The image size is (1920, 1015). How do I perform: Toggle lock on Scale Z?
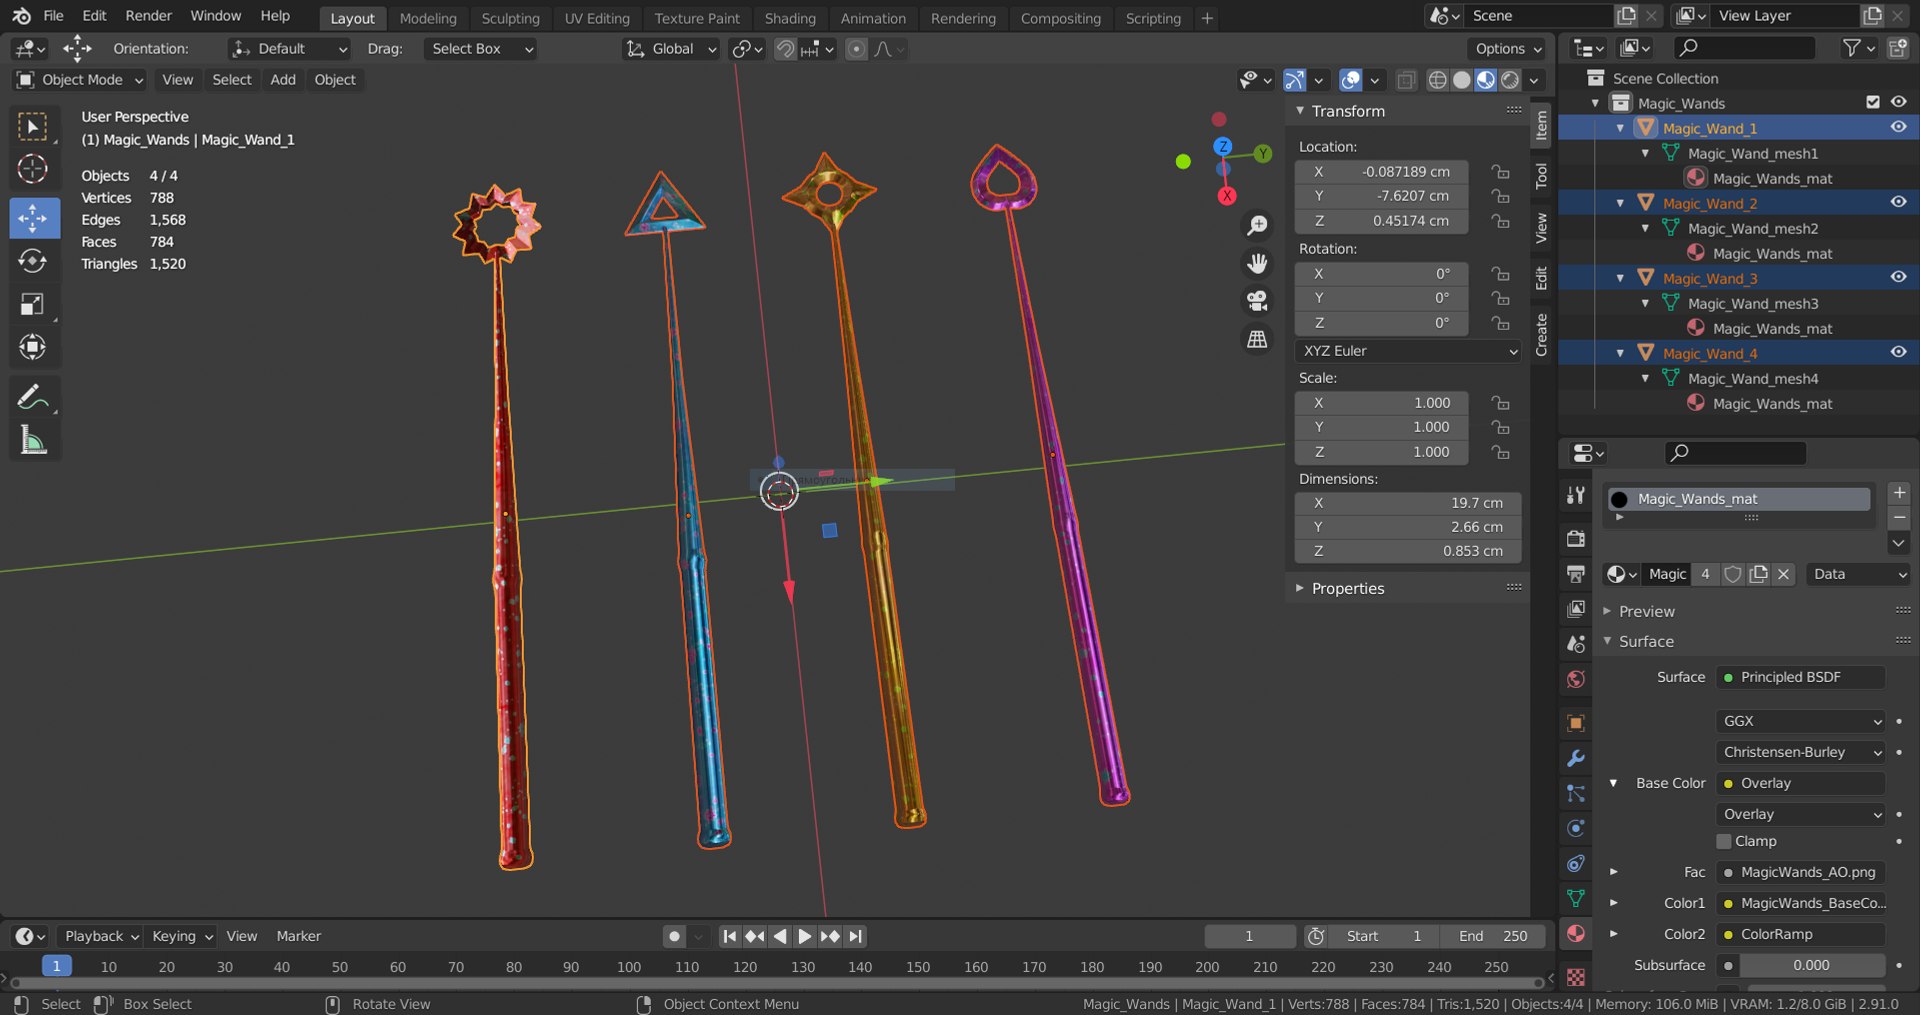point(1500,452)
